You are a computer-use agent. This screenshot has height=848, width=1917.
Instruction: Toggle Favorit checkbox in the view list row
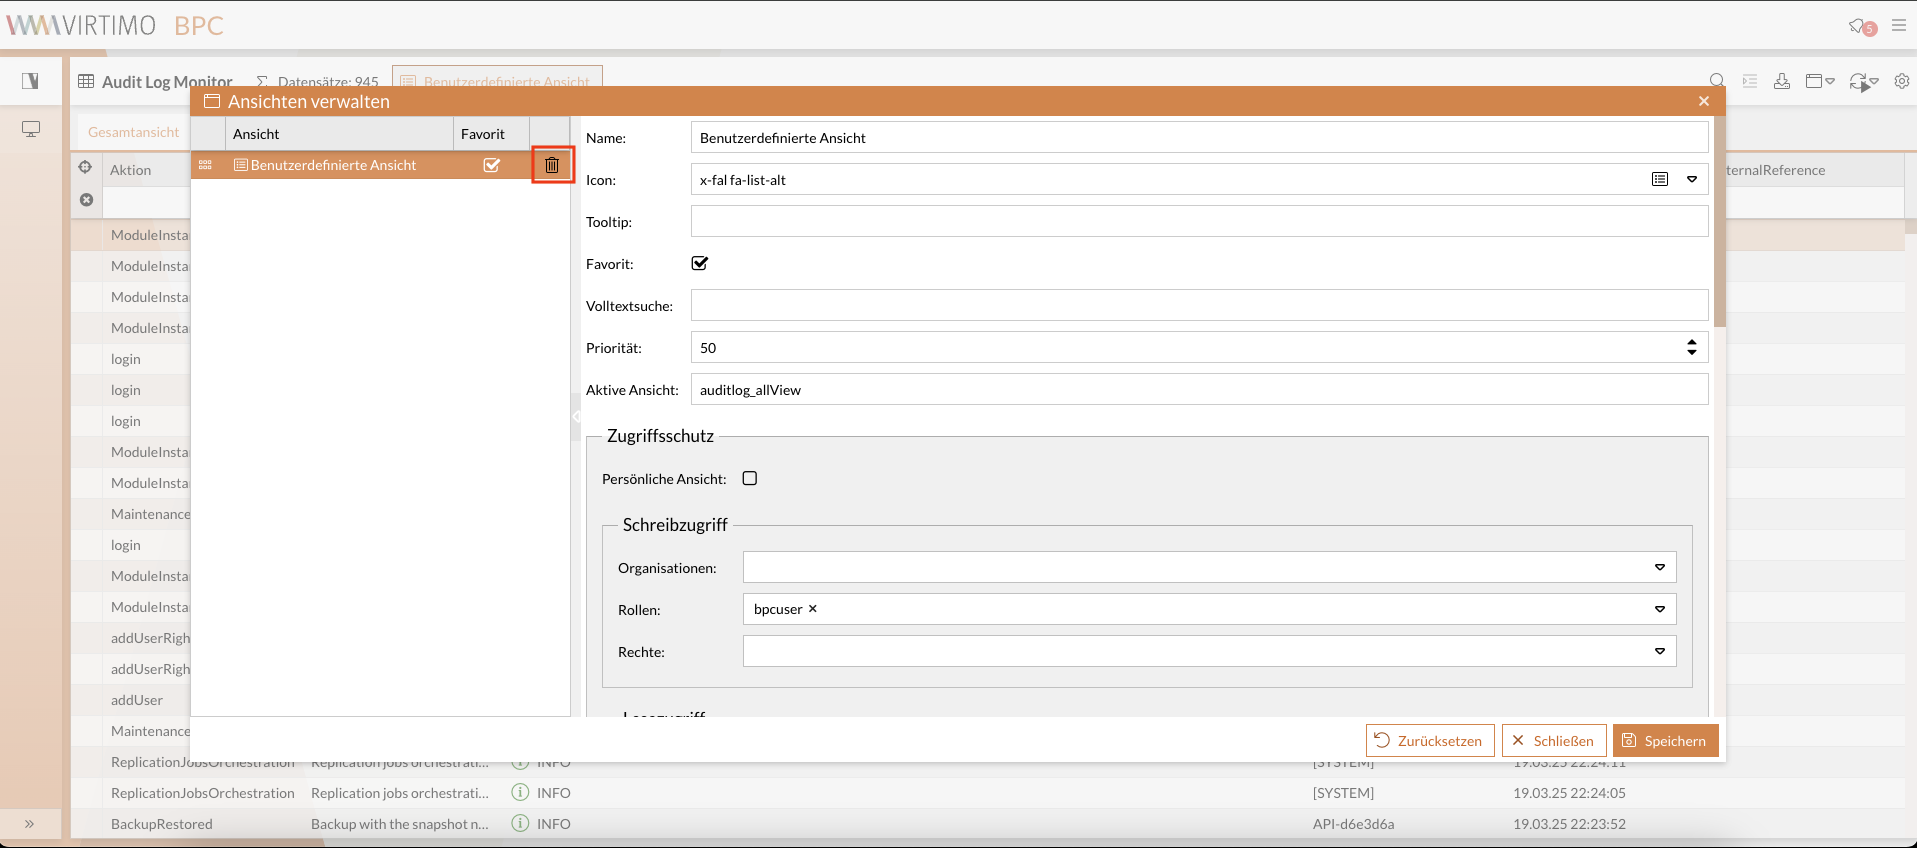492,165
